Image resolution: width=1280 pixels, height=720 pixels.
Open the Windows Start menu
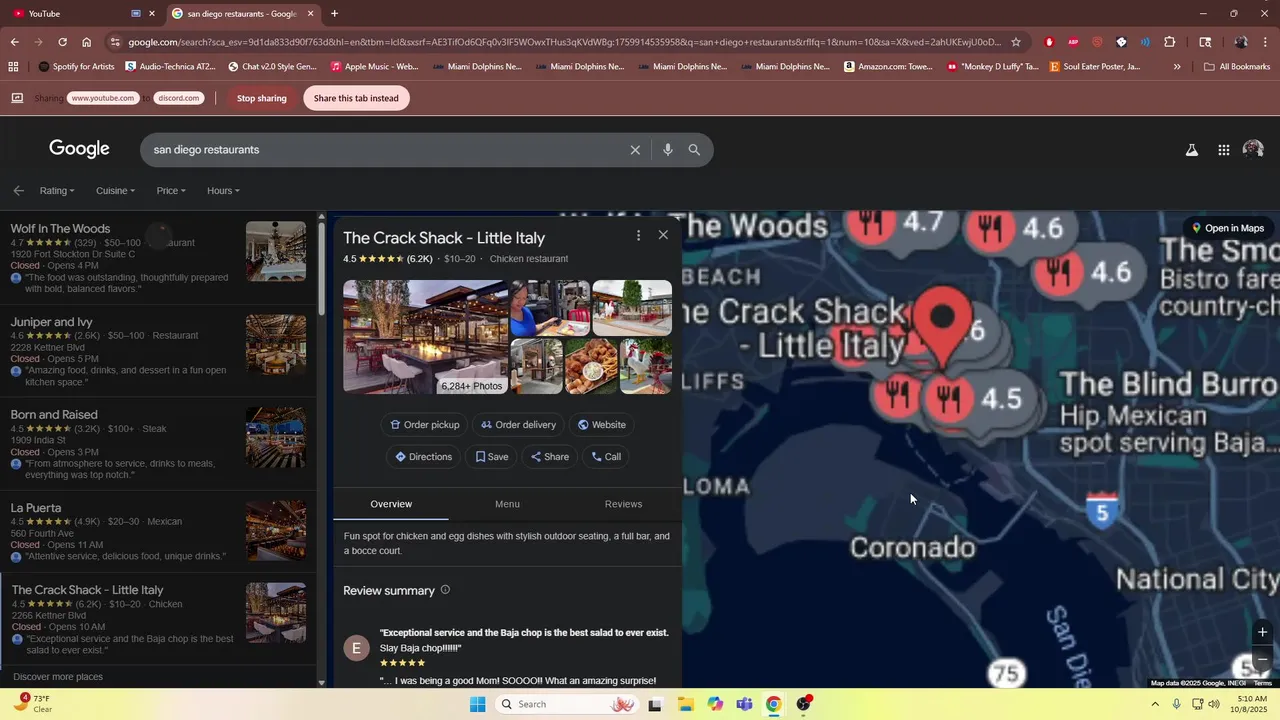(x=477, y=704)
